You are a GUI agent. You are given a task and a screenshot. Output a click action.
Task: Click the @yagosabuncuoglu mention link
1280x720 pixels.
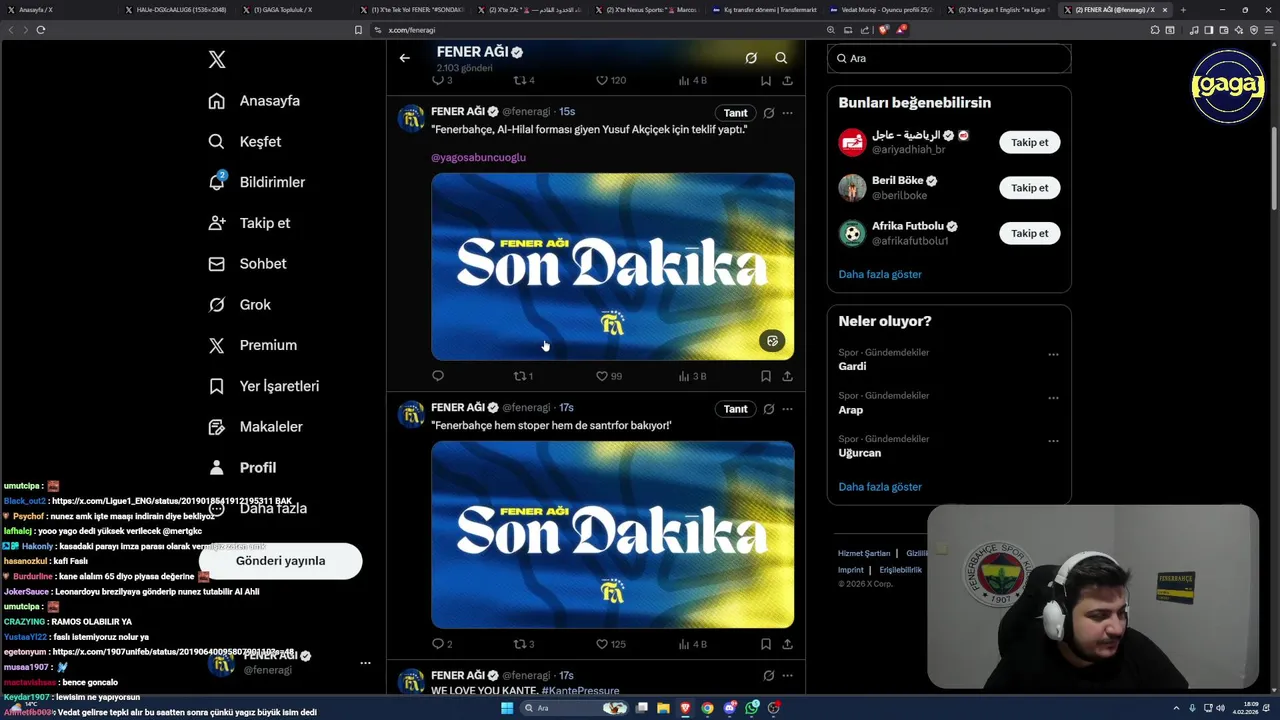pos(478,157)
